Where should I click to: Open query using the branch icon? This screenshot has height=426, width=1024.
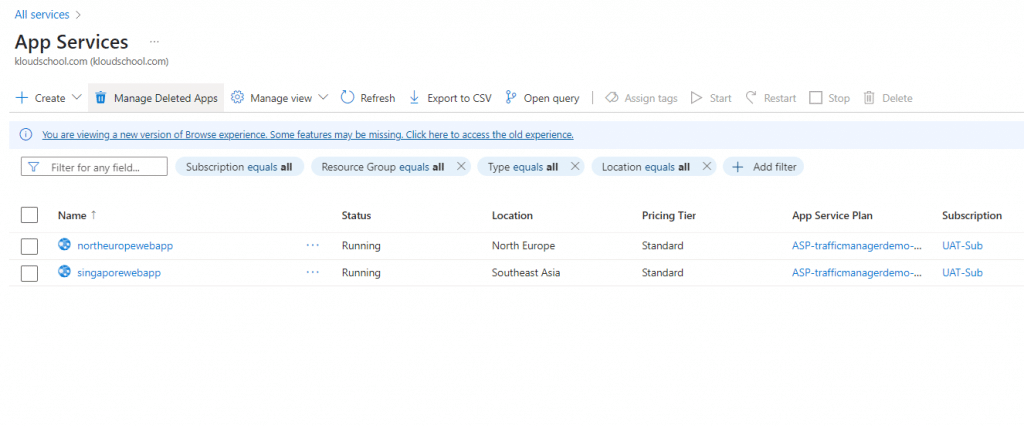pyautogui.click(x=511, y=98)
